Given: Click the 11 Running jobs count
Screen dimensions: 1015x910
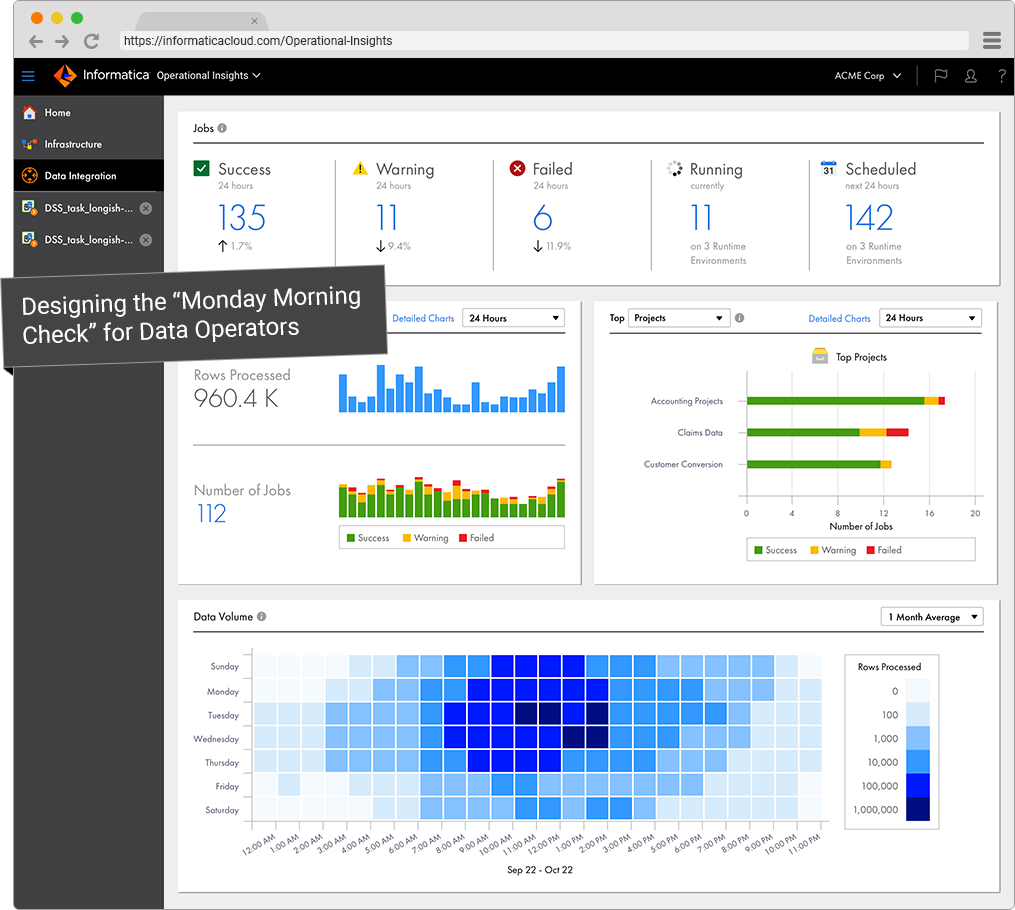Looking at the screenshot, I should (x=701, y=217).
